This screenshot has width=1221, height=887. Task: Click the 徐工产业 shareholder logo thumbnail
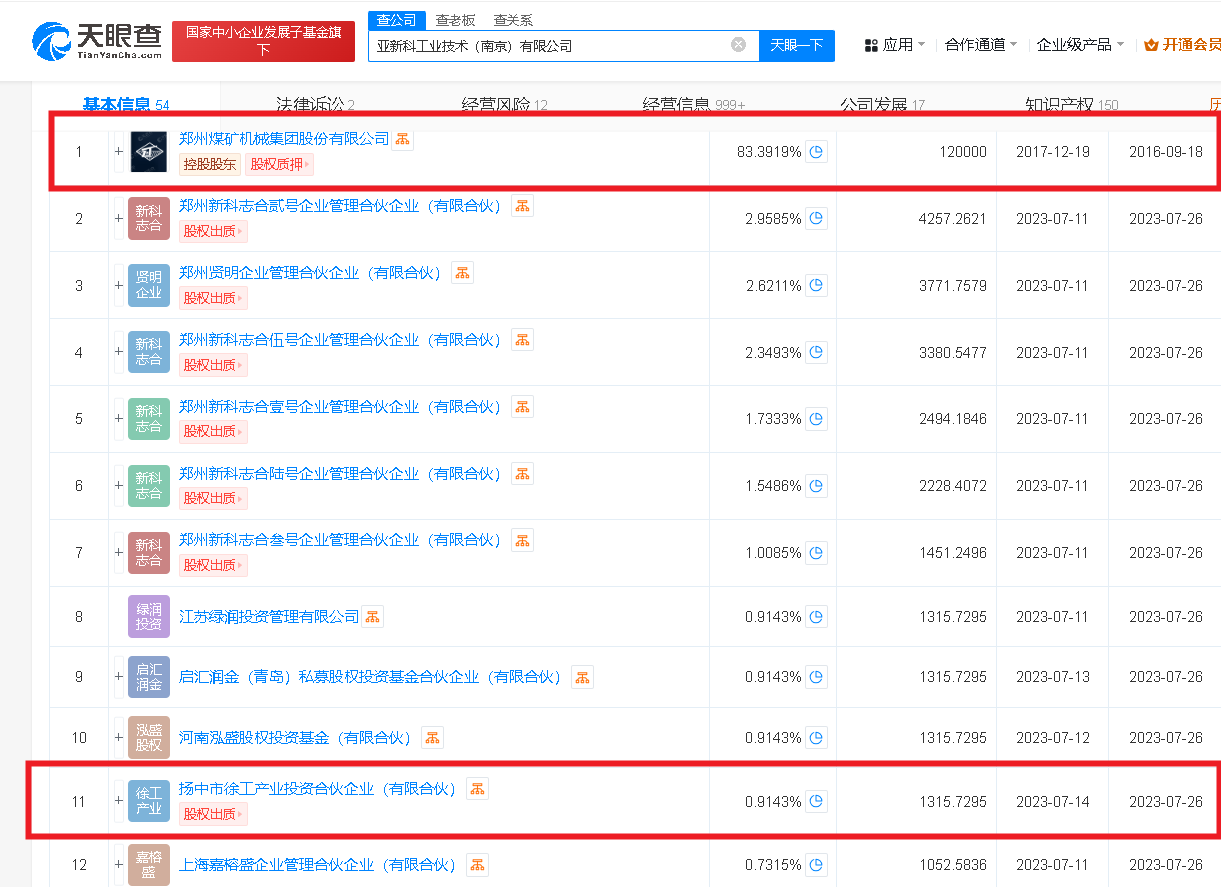pos(149,801)
